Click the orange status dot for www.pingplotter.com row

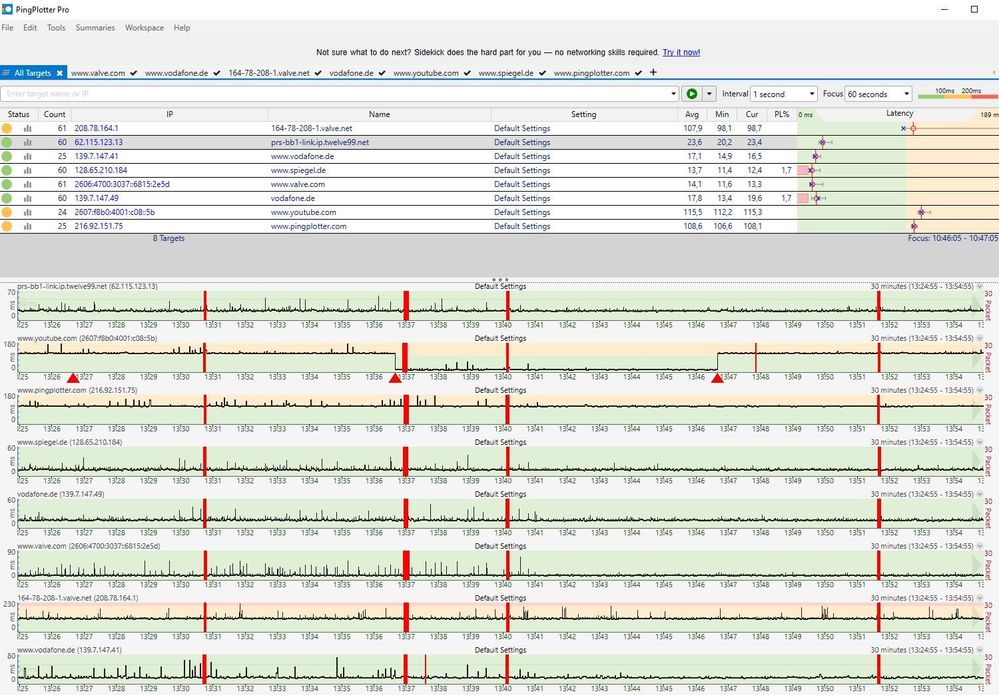(6, 226)
